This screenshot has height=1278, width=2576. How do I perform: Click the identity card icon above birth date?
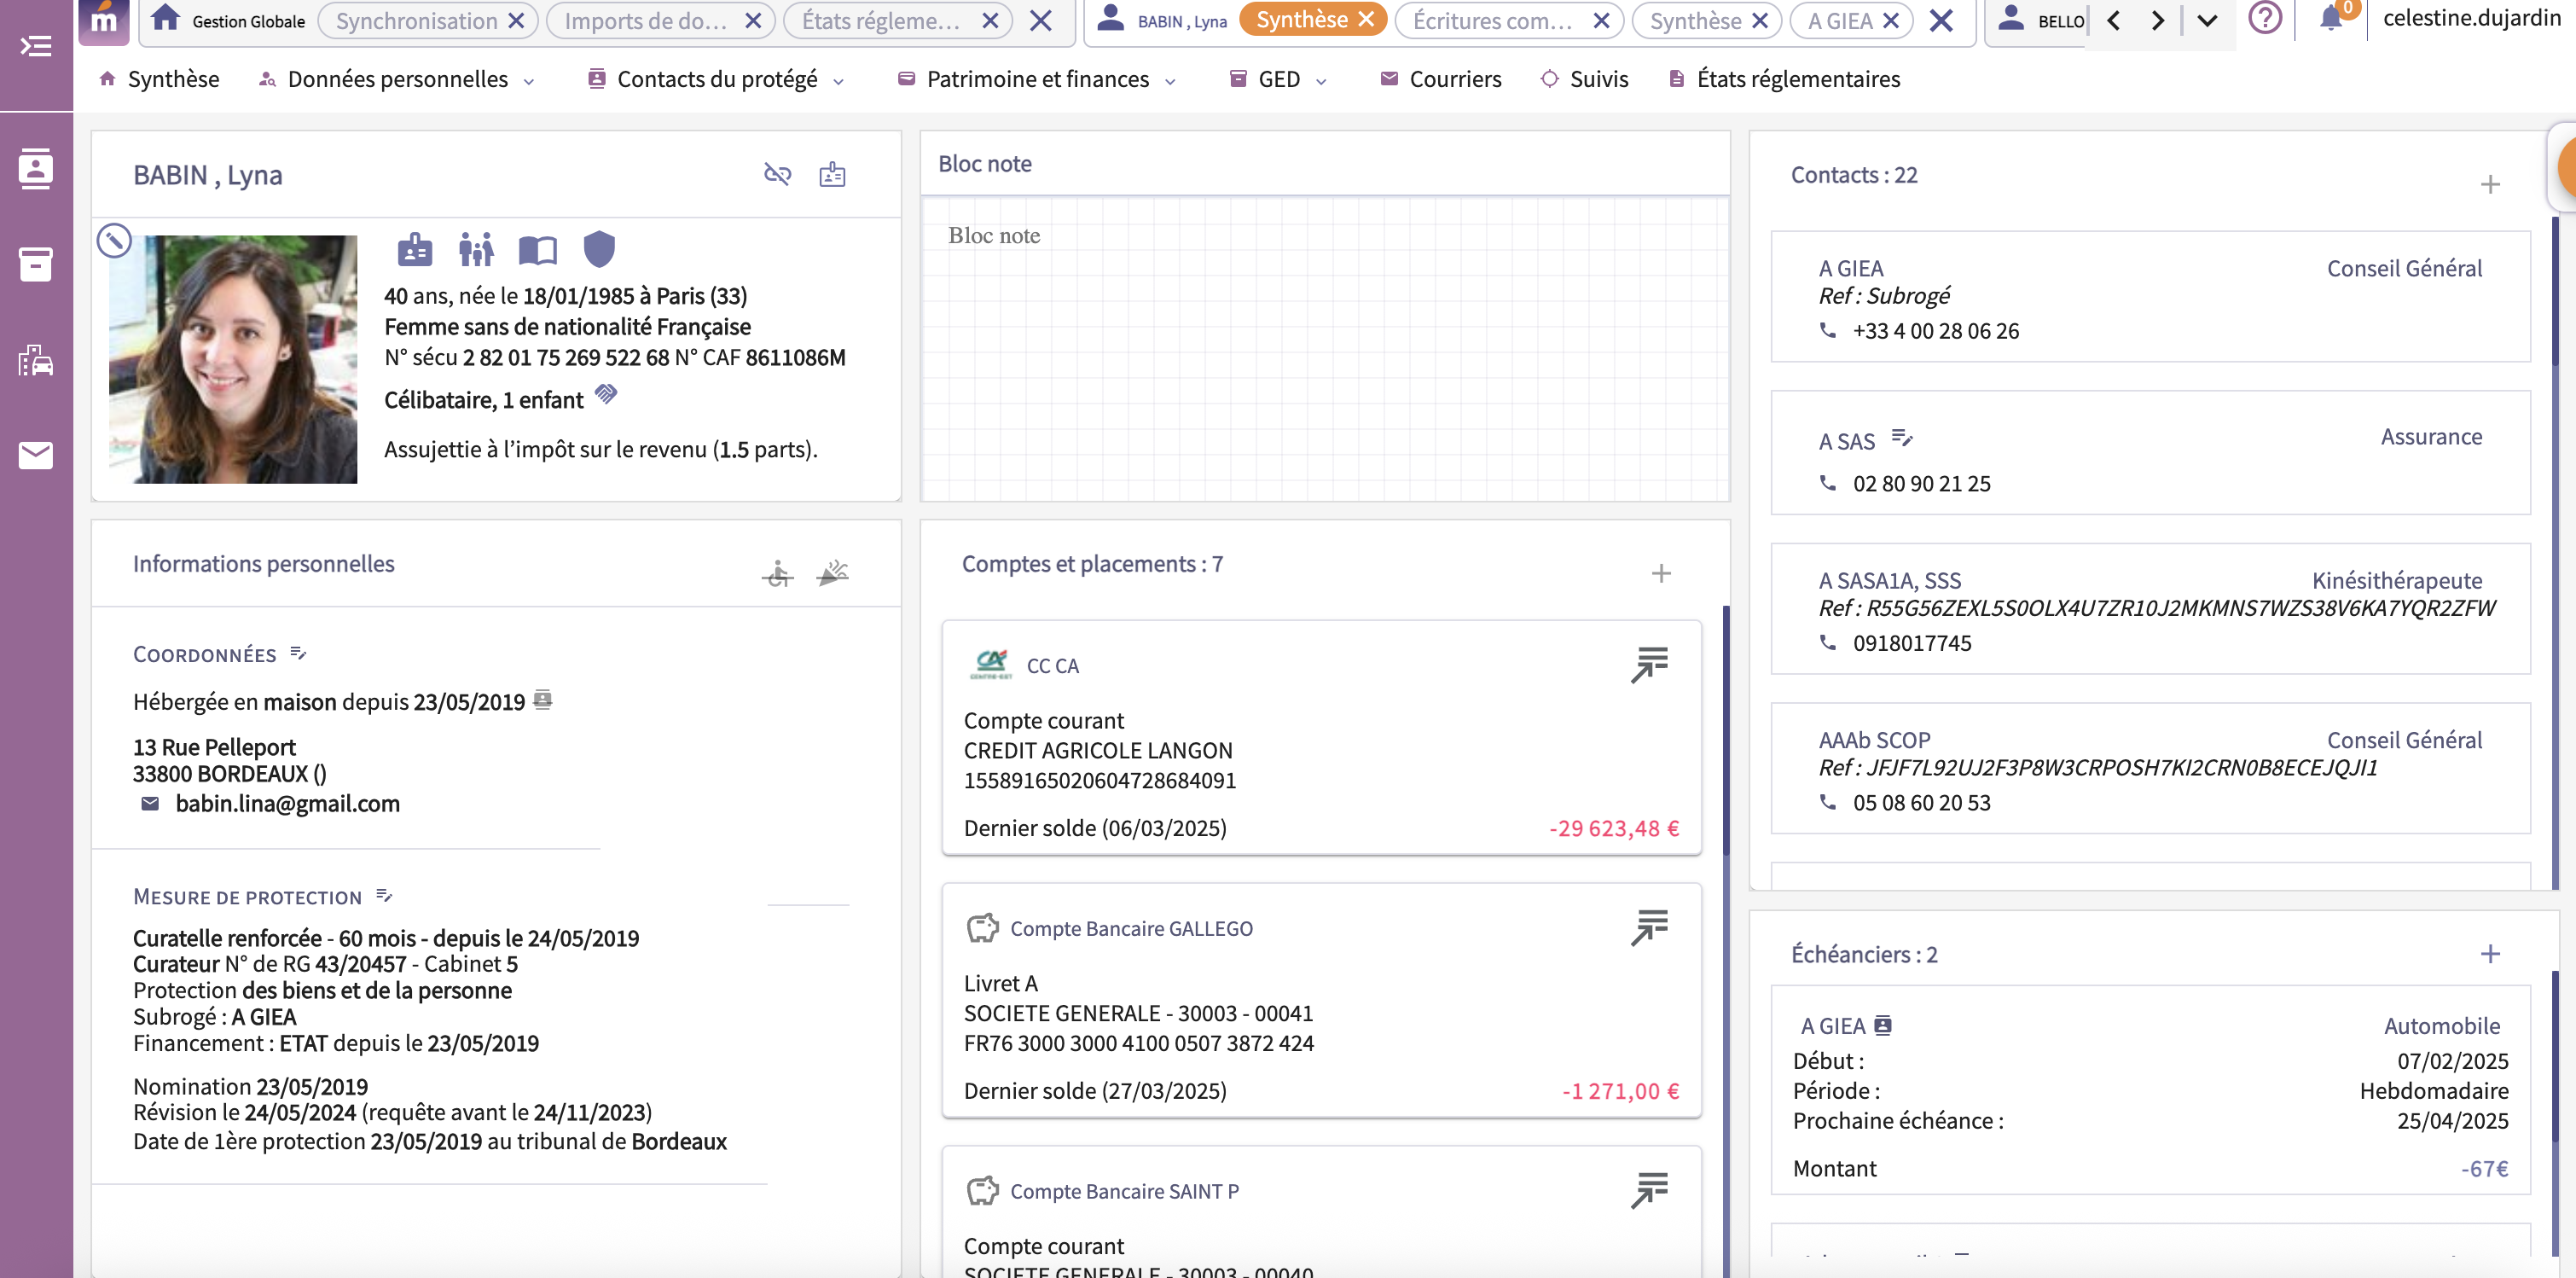[x=415, y=249]
